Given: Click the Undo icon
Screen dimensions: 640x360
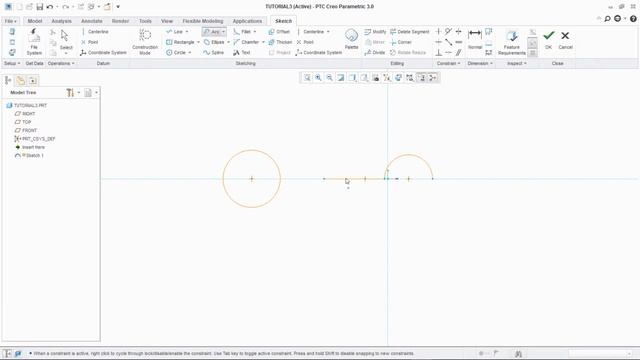Looking at the screenshot, I should (50, 7).
